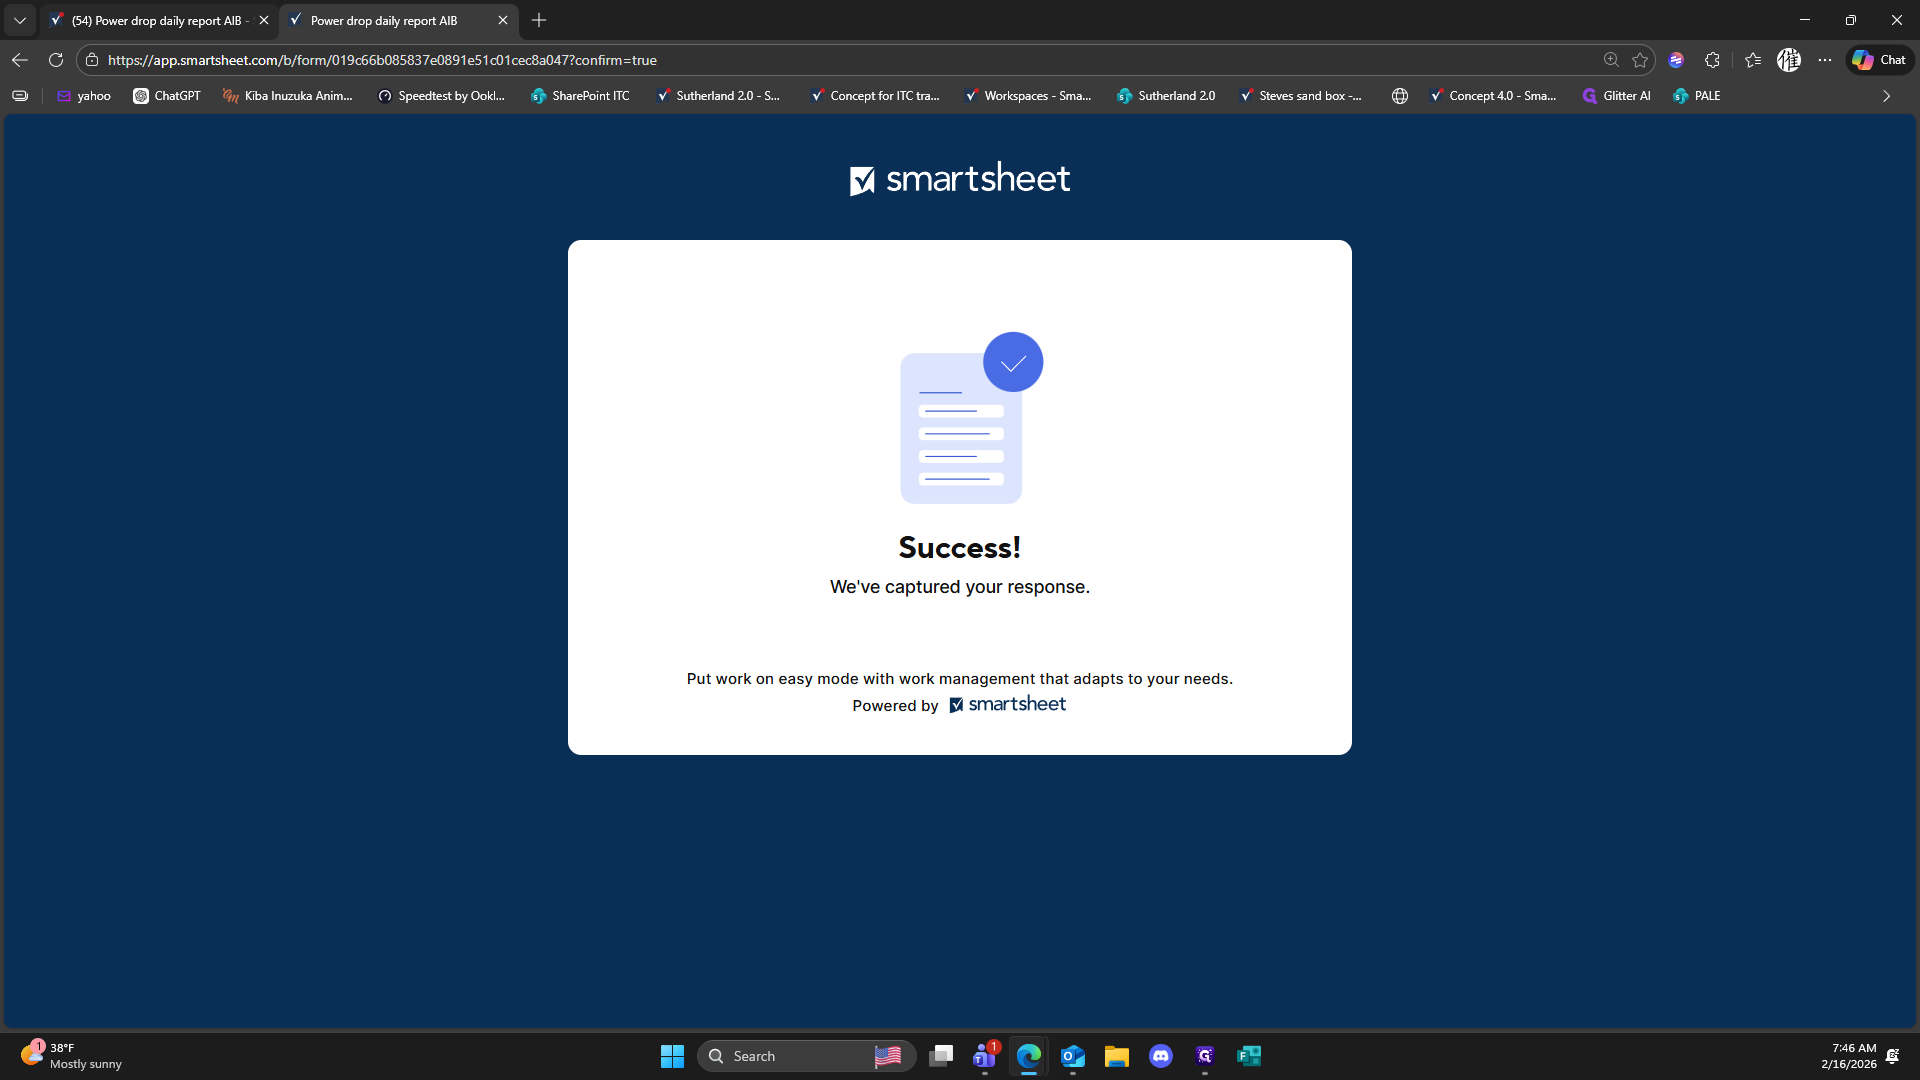The height and width of the screenshot is (1080, 1920).
Task: Click the Windows taskbar Search box
Action: click(x=790, y=1056)
